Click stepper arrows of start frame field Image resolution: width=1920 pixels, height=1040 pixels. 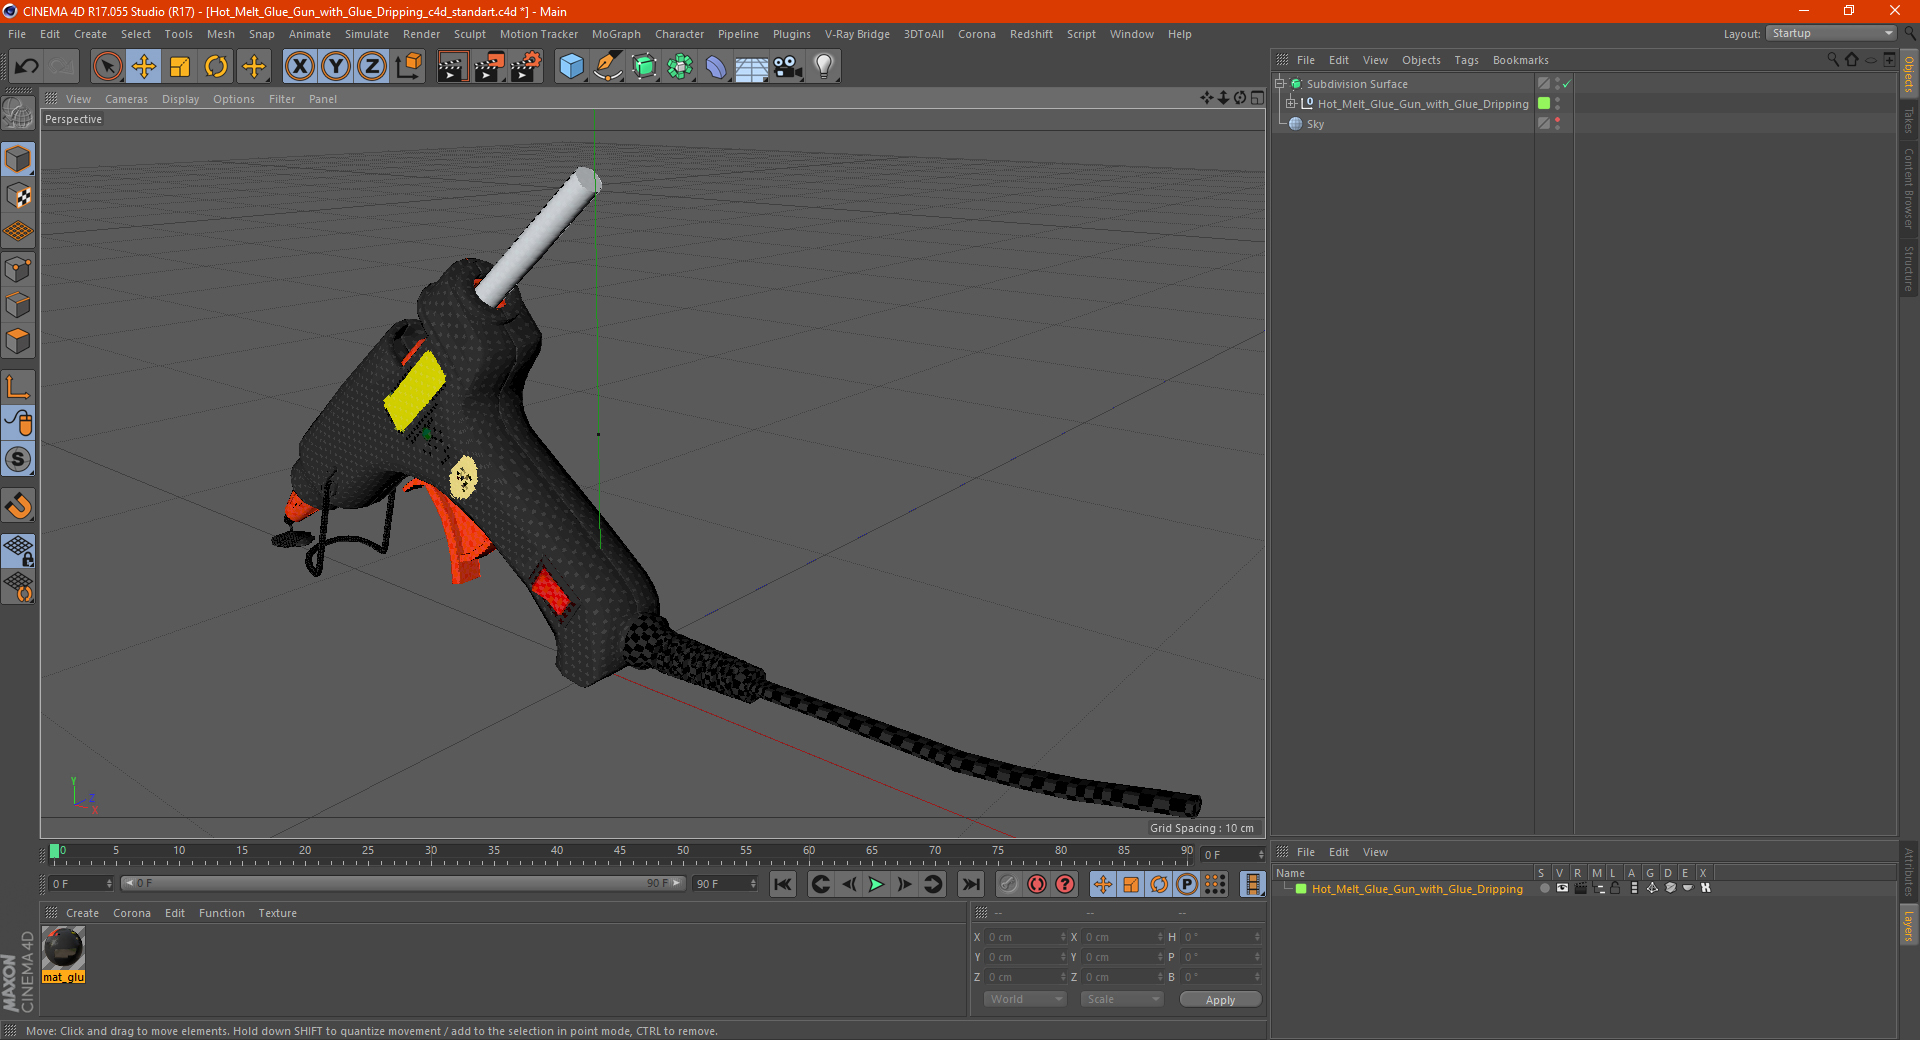pyautogui.click(x=109, y=884)
